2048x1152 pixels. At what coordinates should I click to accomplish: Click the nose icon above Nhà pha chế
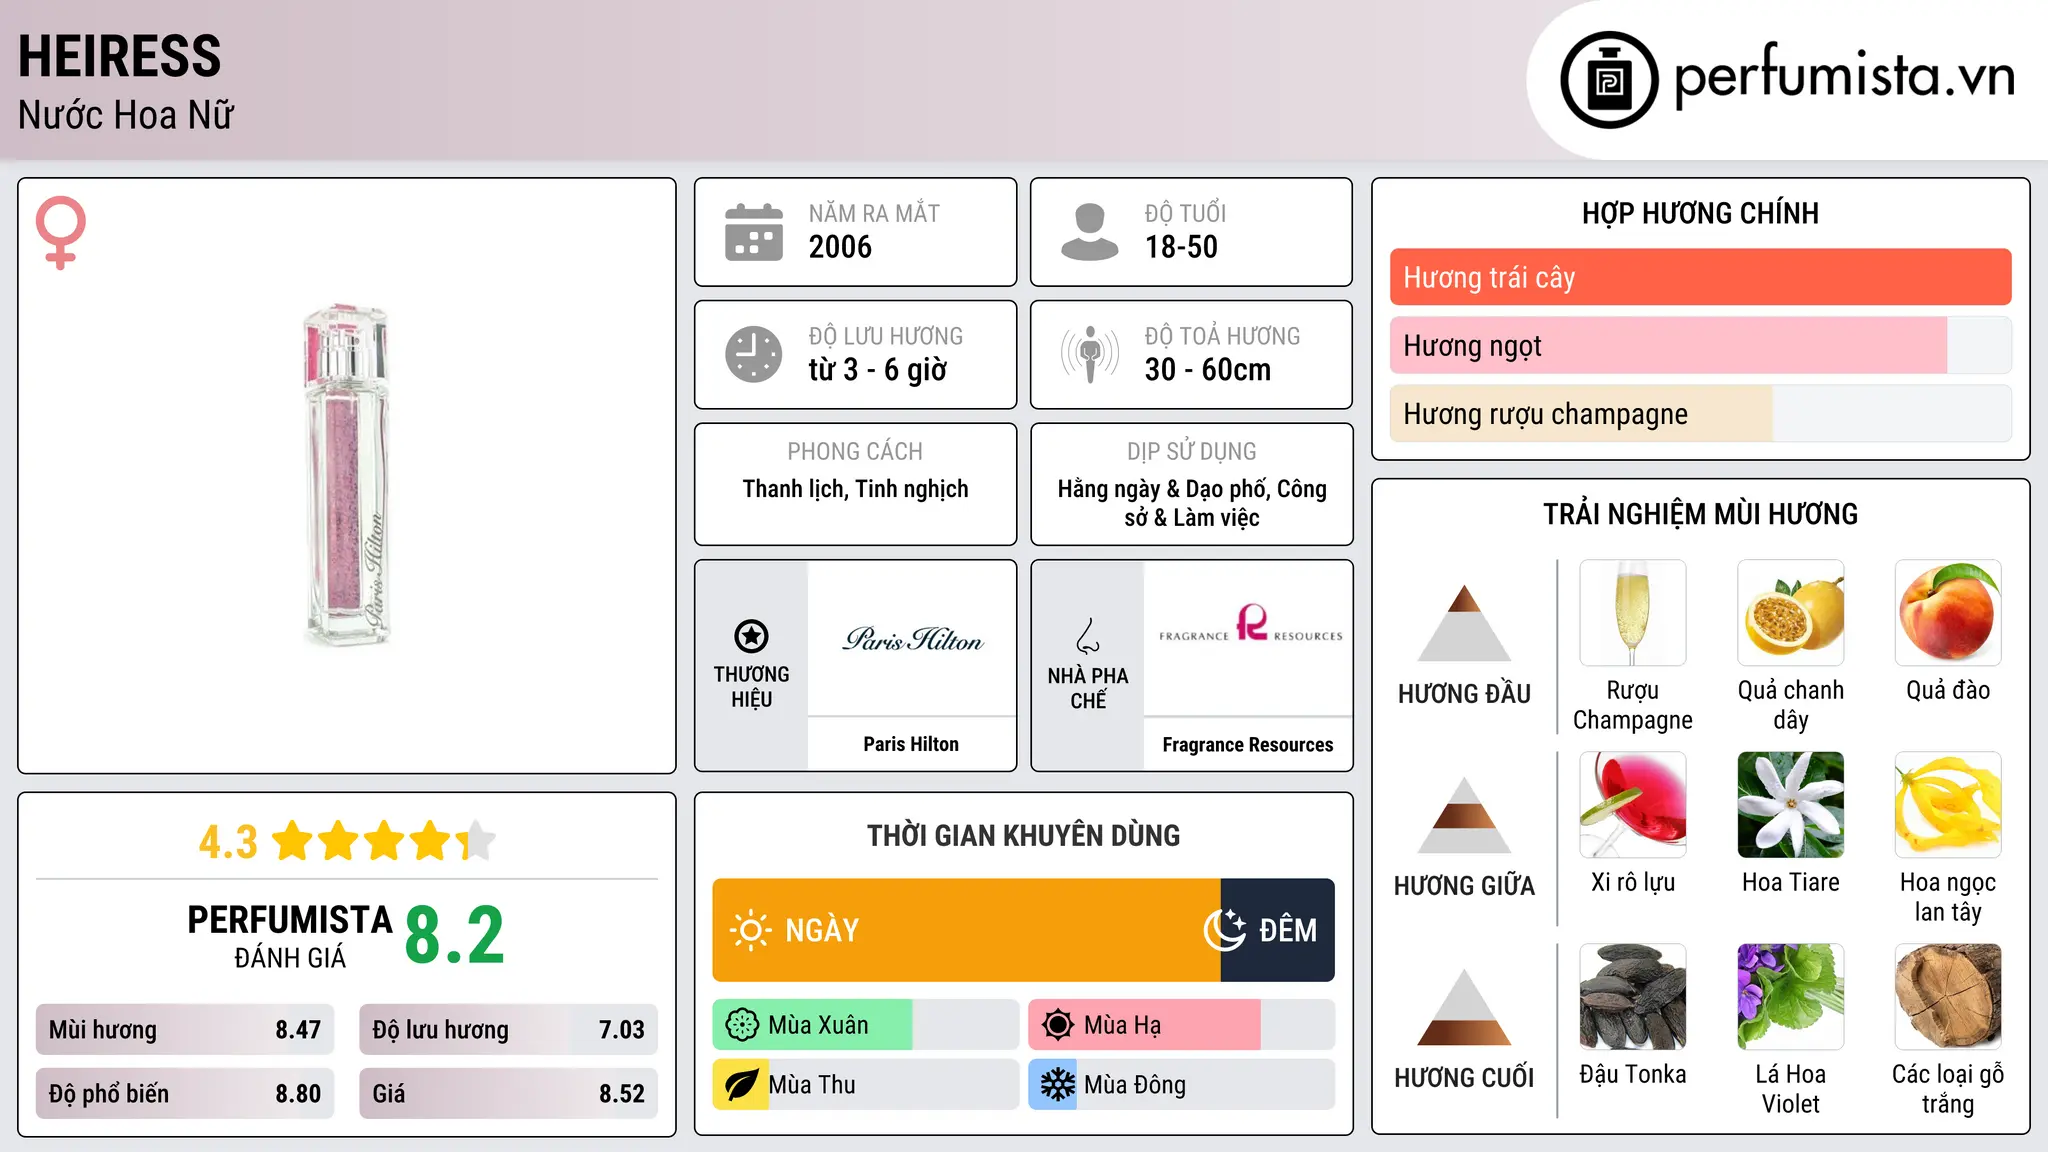[1088, 636]
